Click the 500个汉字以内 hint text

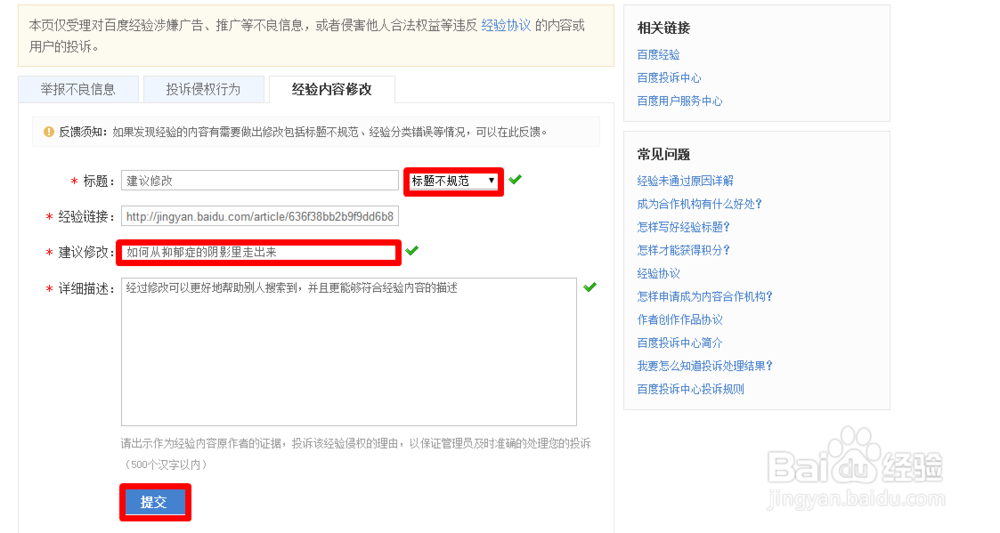[x=165, y=465]
